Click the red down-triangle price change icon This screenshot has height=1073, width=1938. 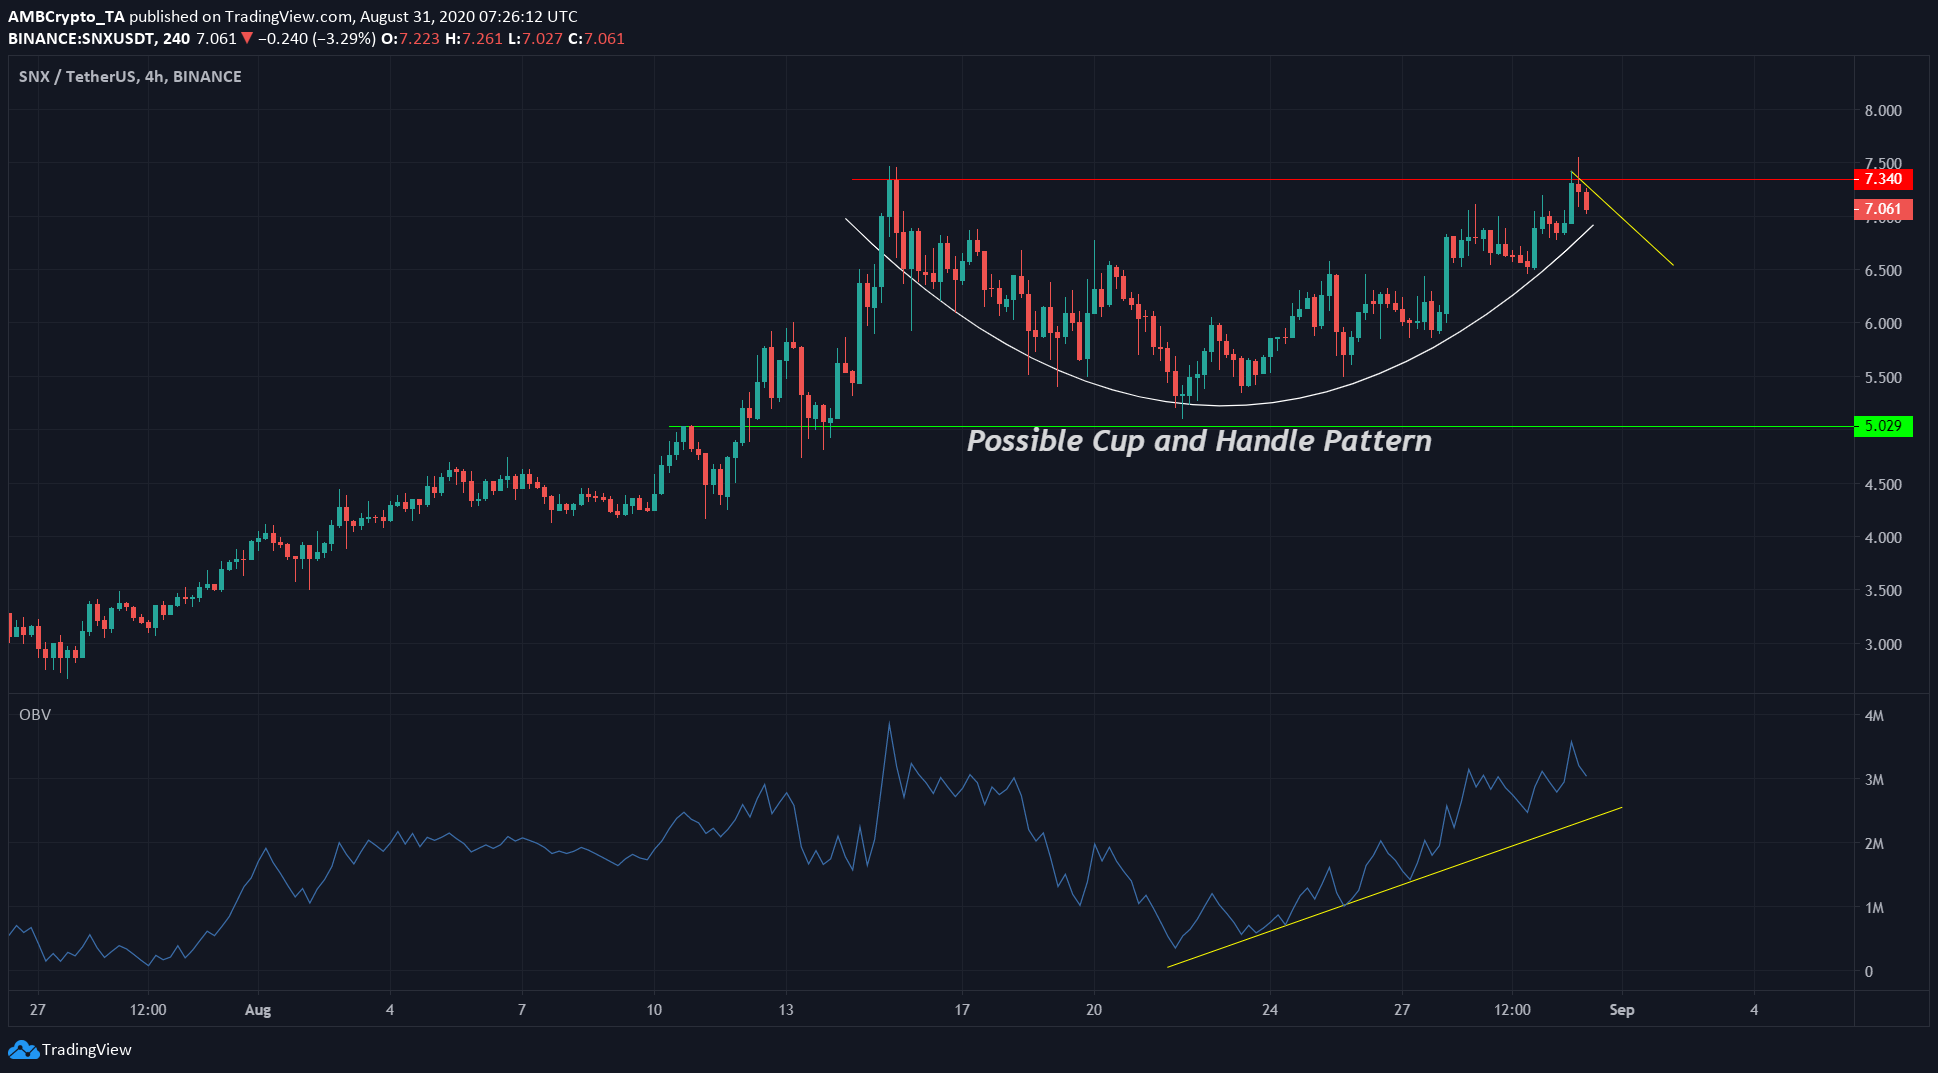click(x=247, y=39)
